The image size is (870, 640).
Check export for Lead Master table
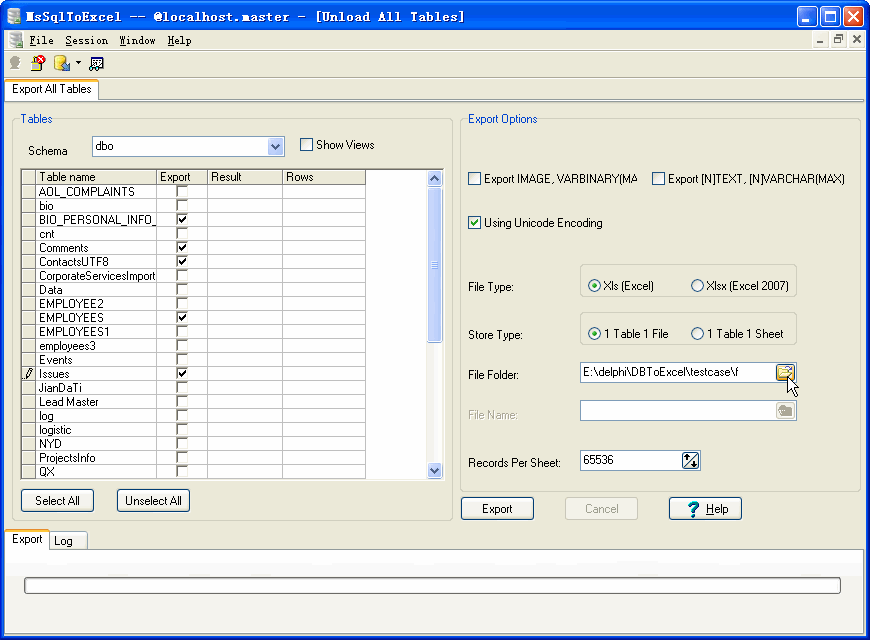(x=181, y=401)
